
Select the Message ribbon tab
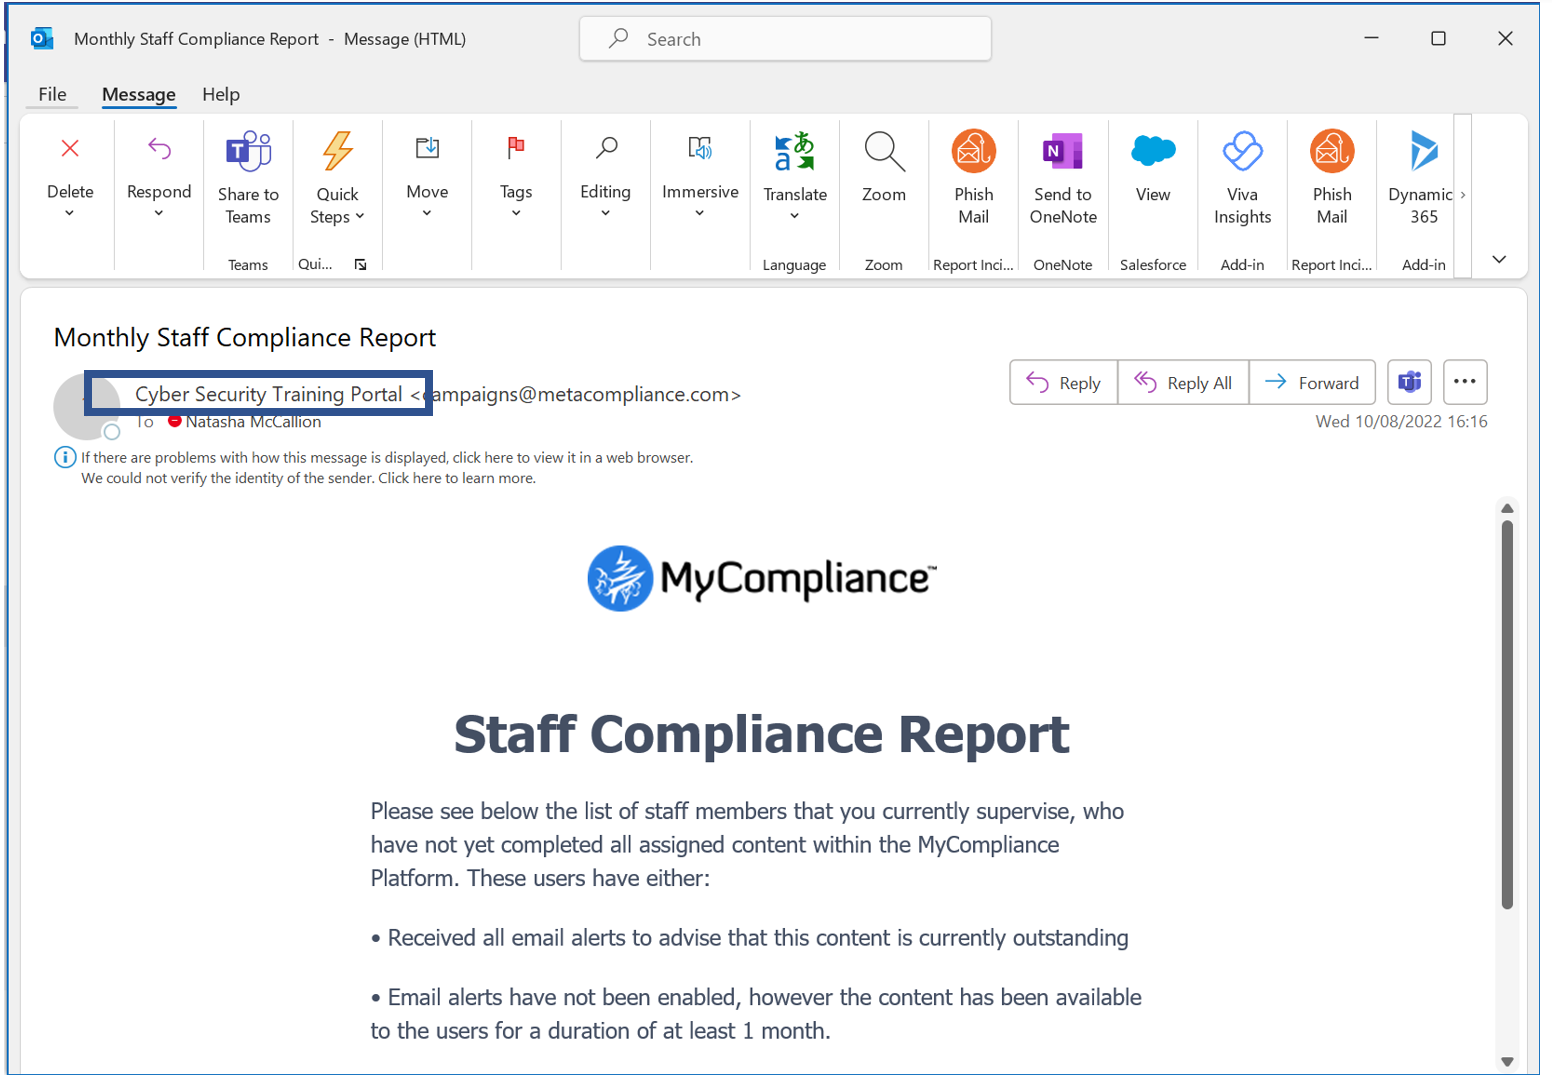coord(139,94)
